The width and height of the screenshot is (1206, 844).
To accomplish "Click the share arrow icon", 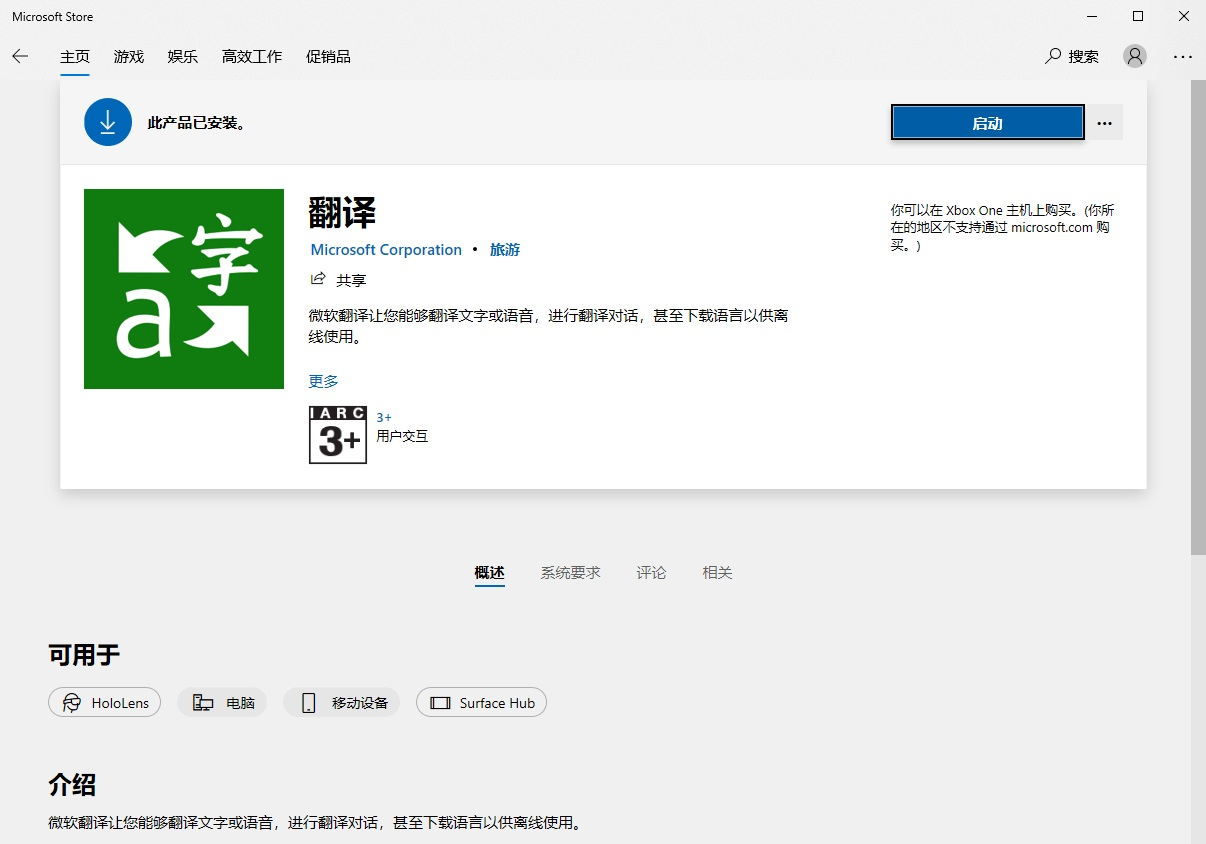I will pyautogui.click(x=318, y=279).
